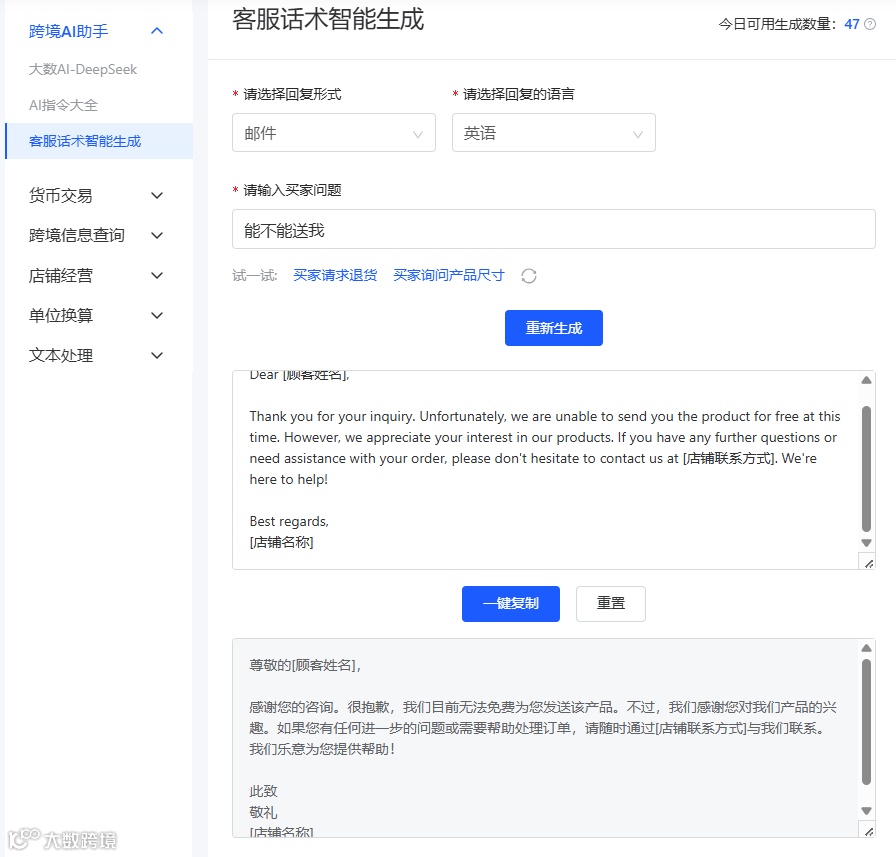Click the 客服话术智能生成 page title
Image resolution: width=896 pixels, height=857 pixels.
coord(328,19)
